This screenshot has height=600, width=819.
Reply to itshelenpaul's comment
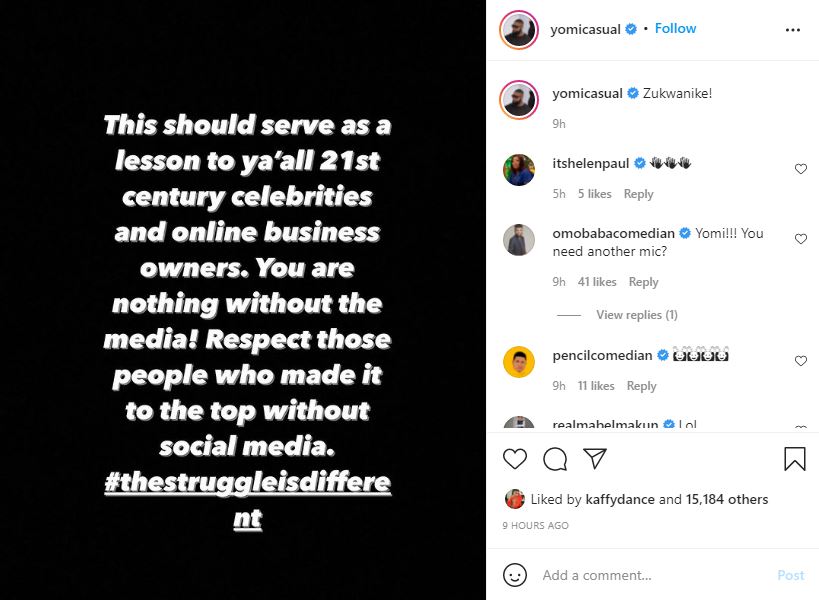pos(638,193)
